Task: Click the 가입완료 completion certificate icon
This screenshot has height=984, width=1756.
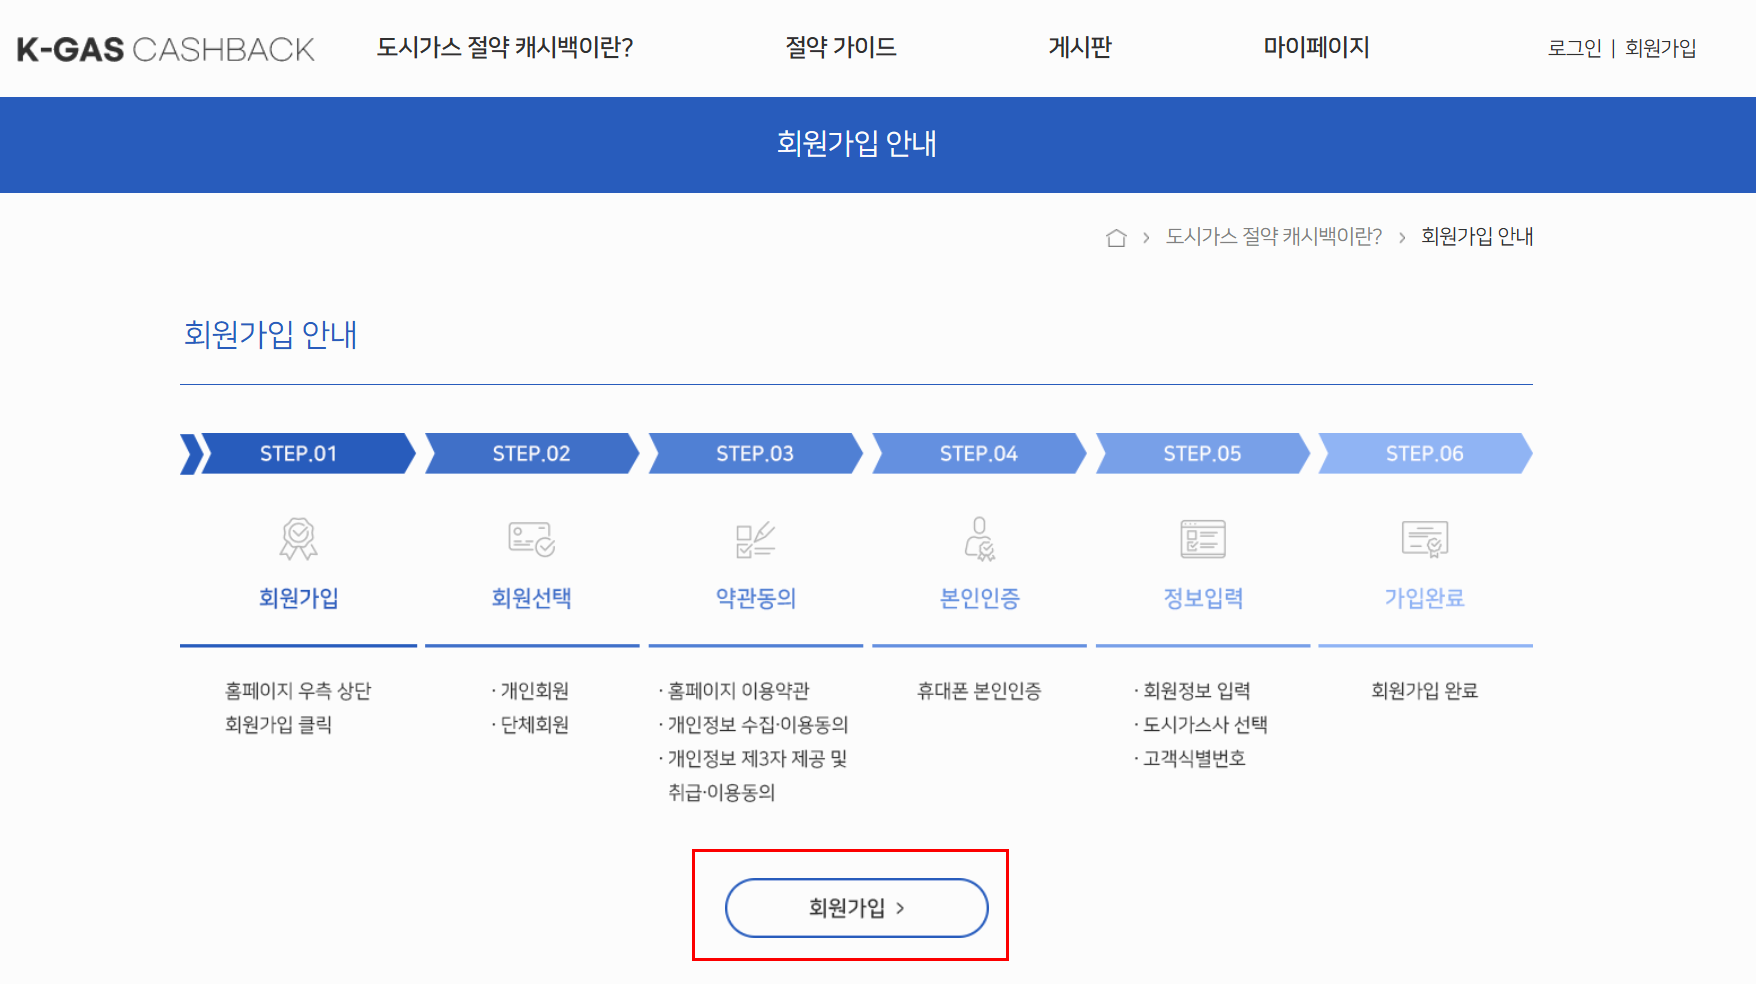Action: [x=1427, y=538]
